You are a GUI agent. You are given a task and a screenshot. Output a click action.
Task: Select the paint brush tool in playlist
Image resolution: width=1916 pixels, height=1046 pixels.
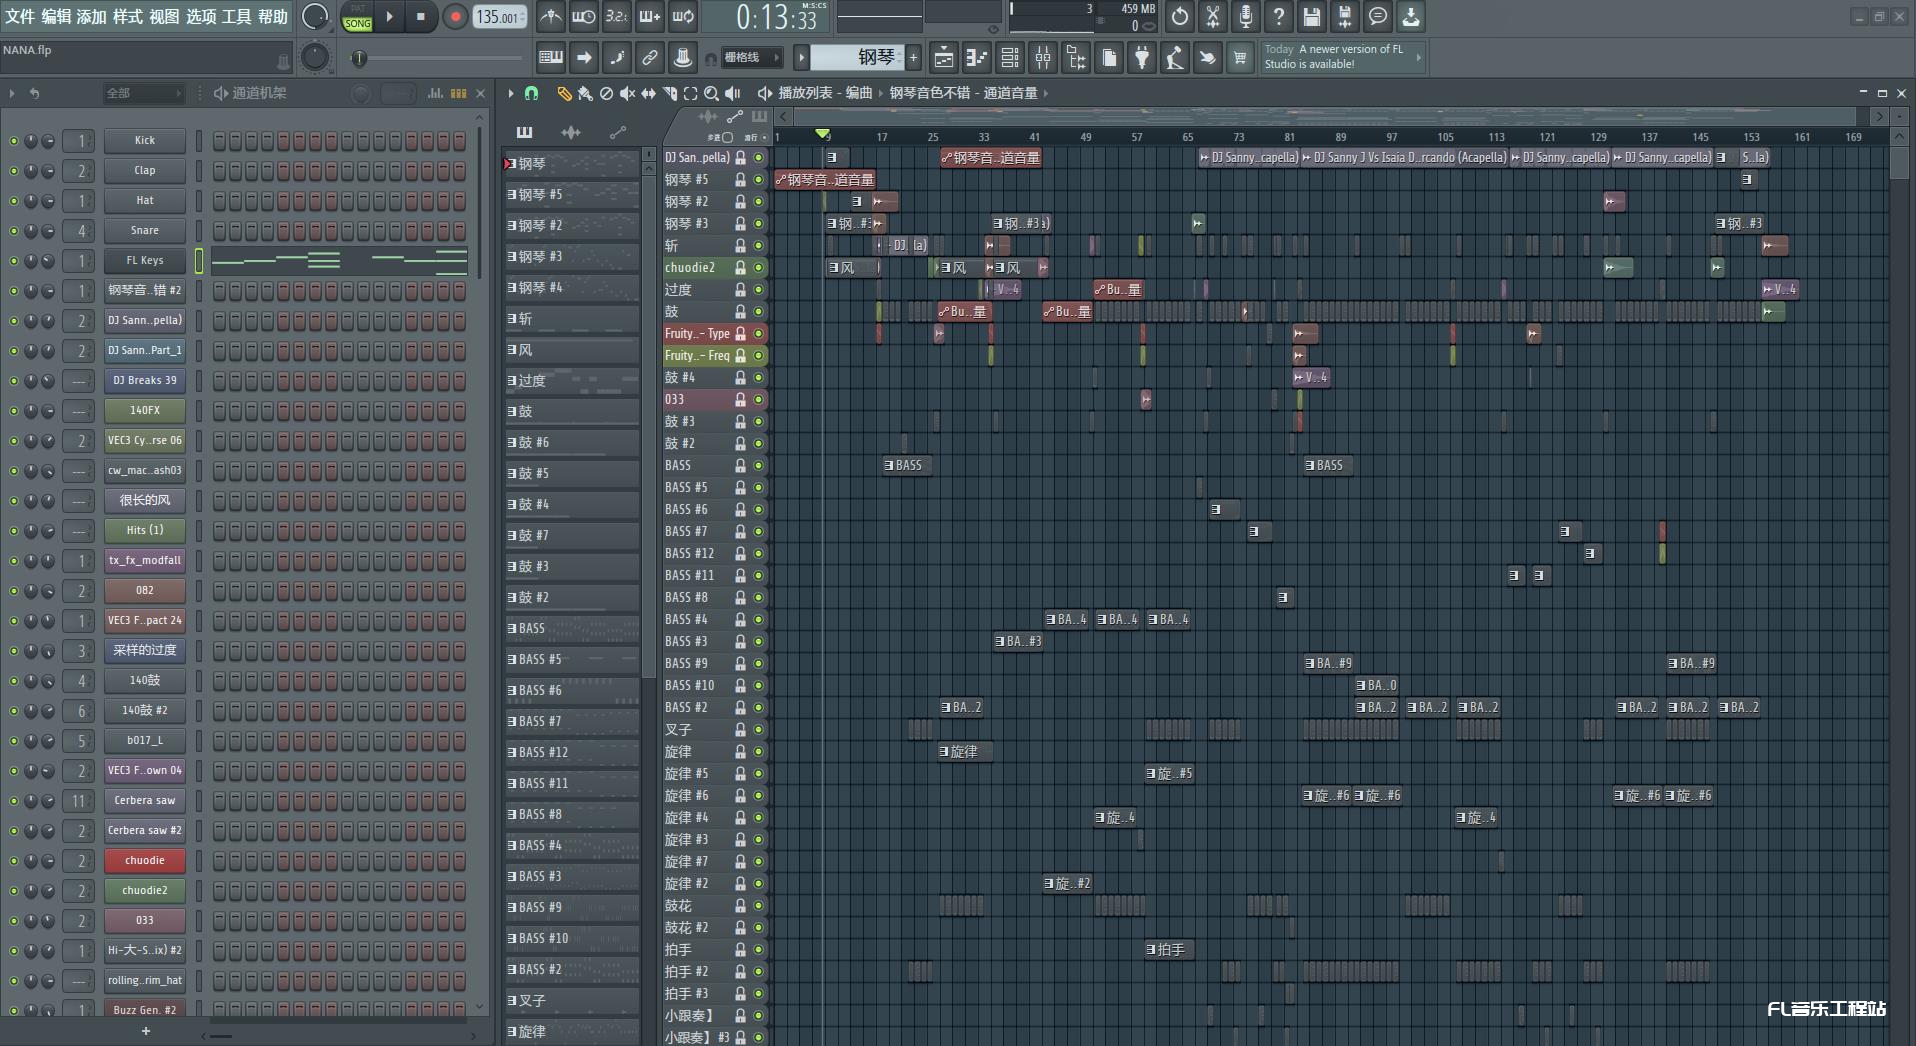click(585, 93)
